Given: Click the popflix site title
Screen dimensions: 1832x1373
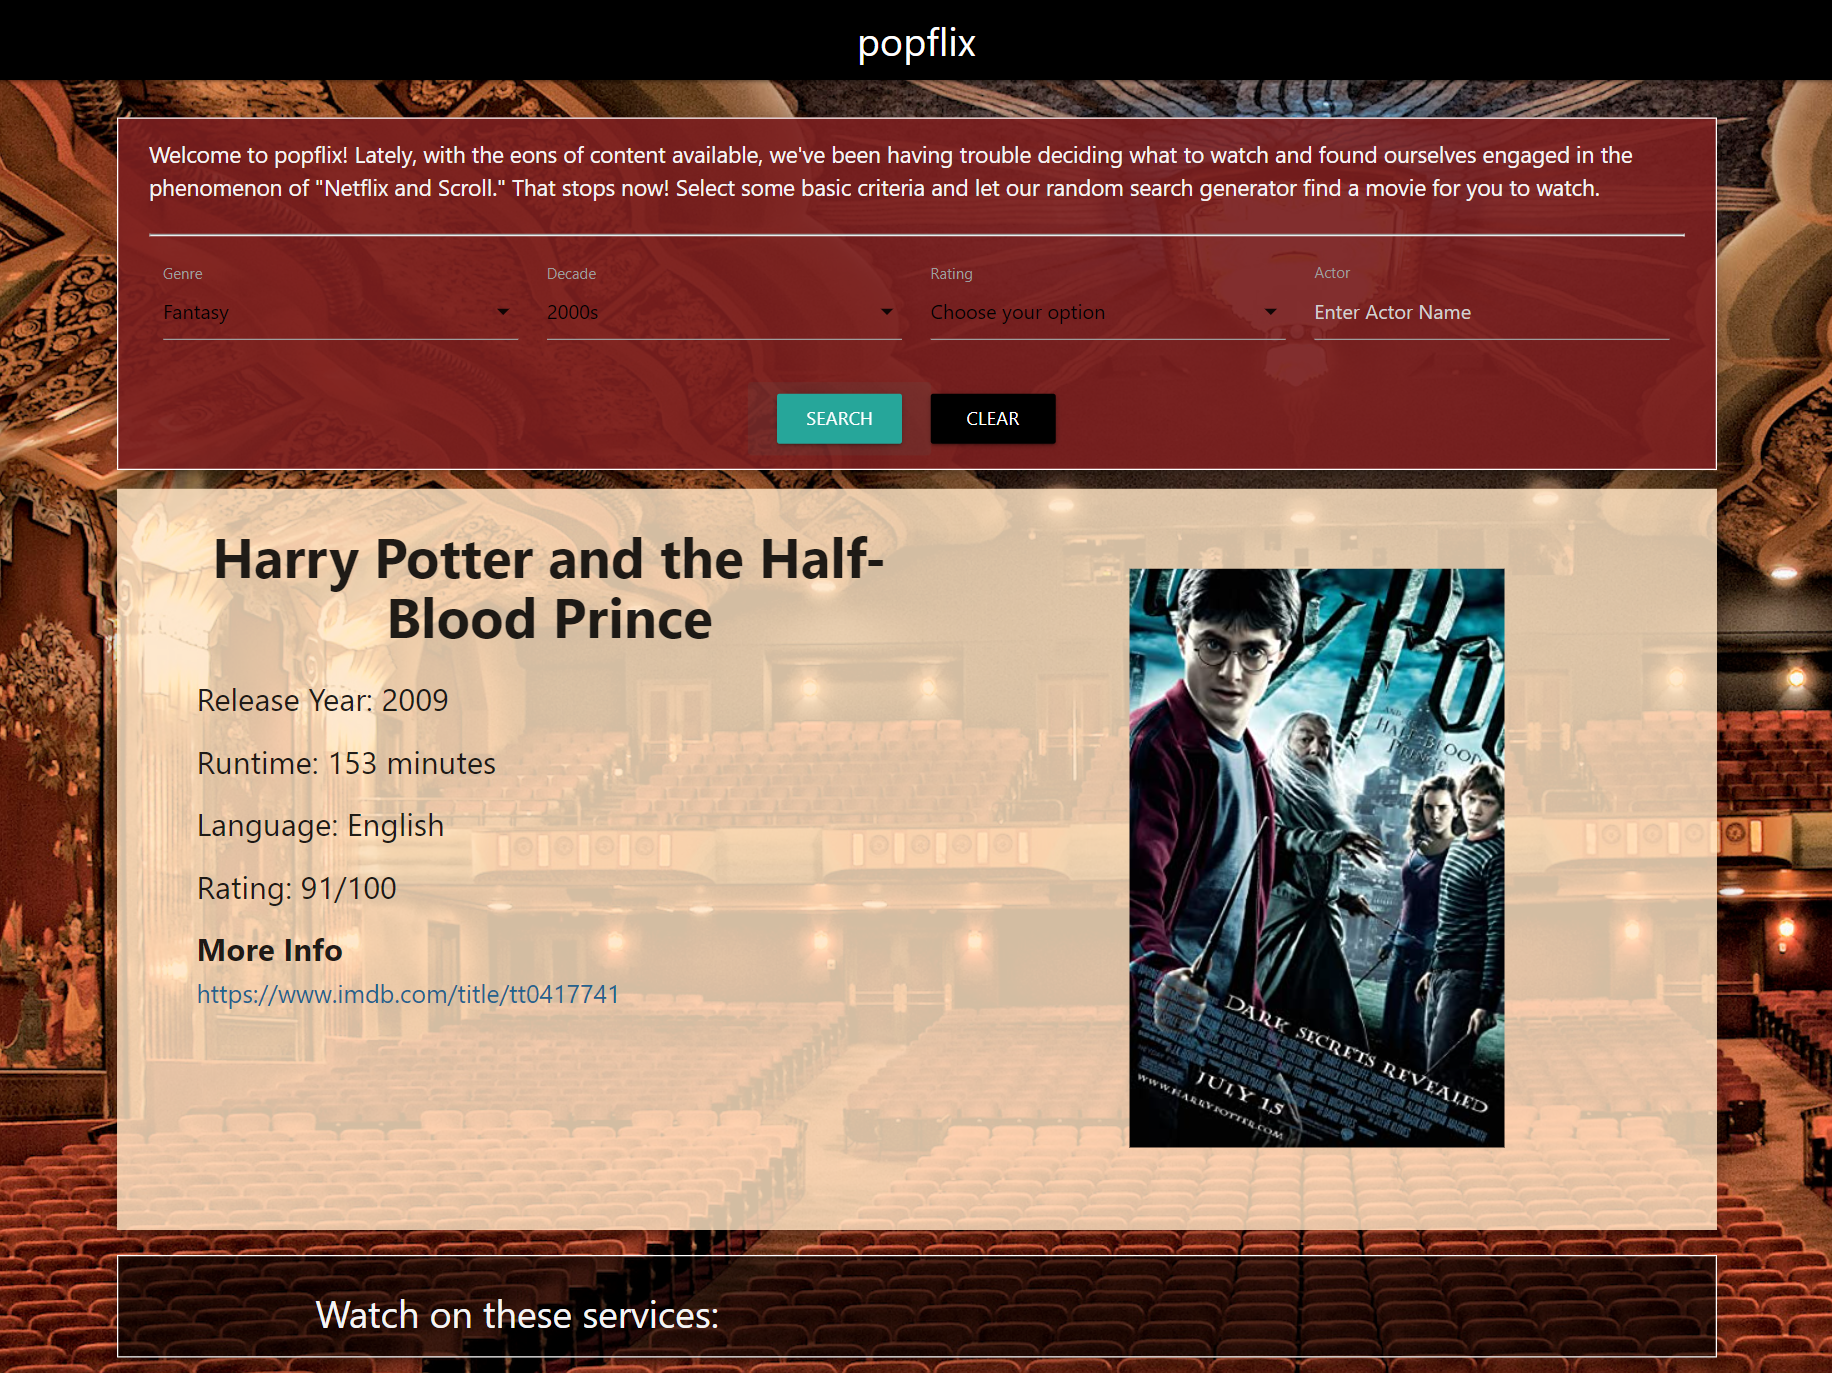Looking at the screenshot, I should tap(916, 42).
